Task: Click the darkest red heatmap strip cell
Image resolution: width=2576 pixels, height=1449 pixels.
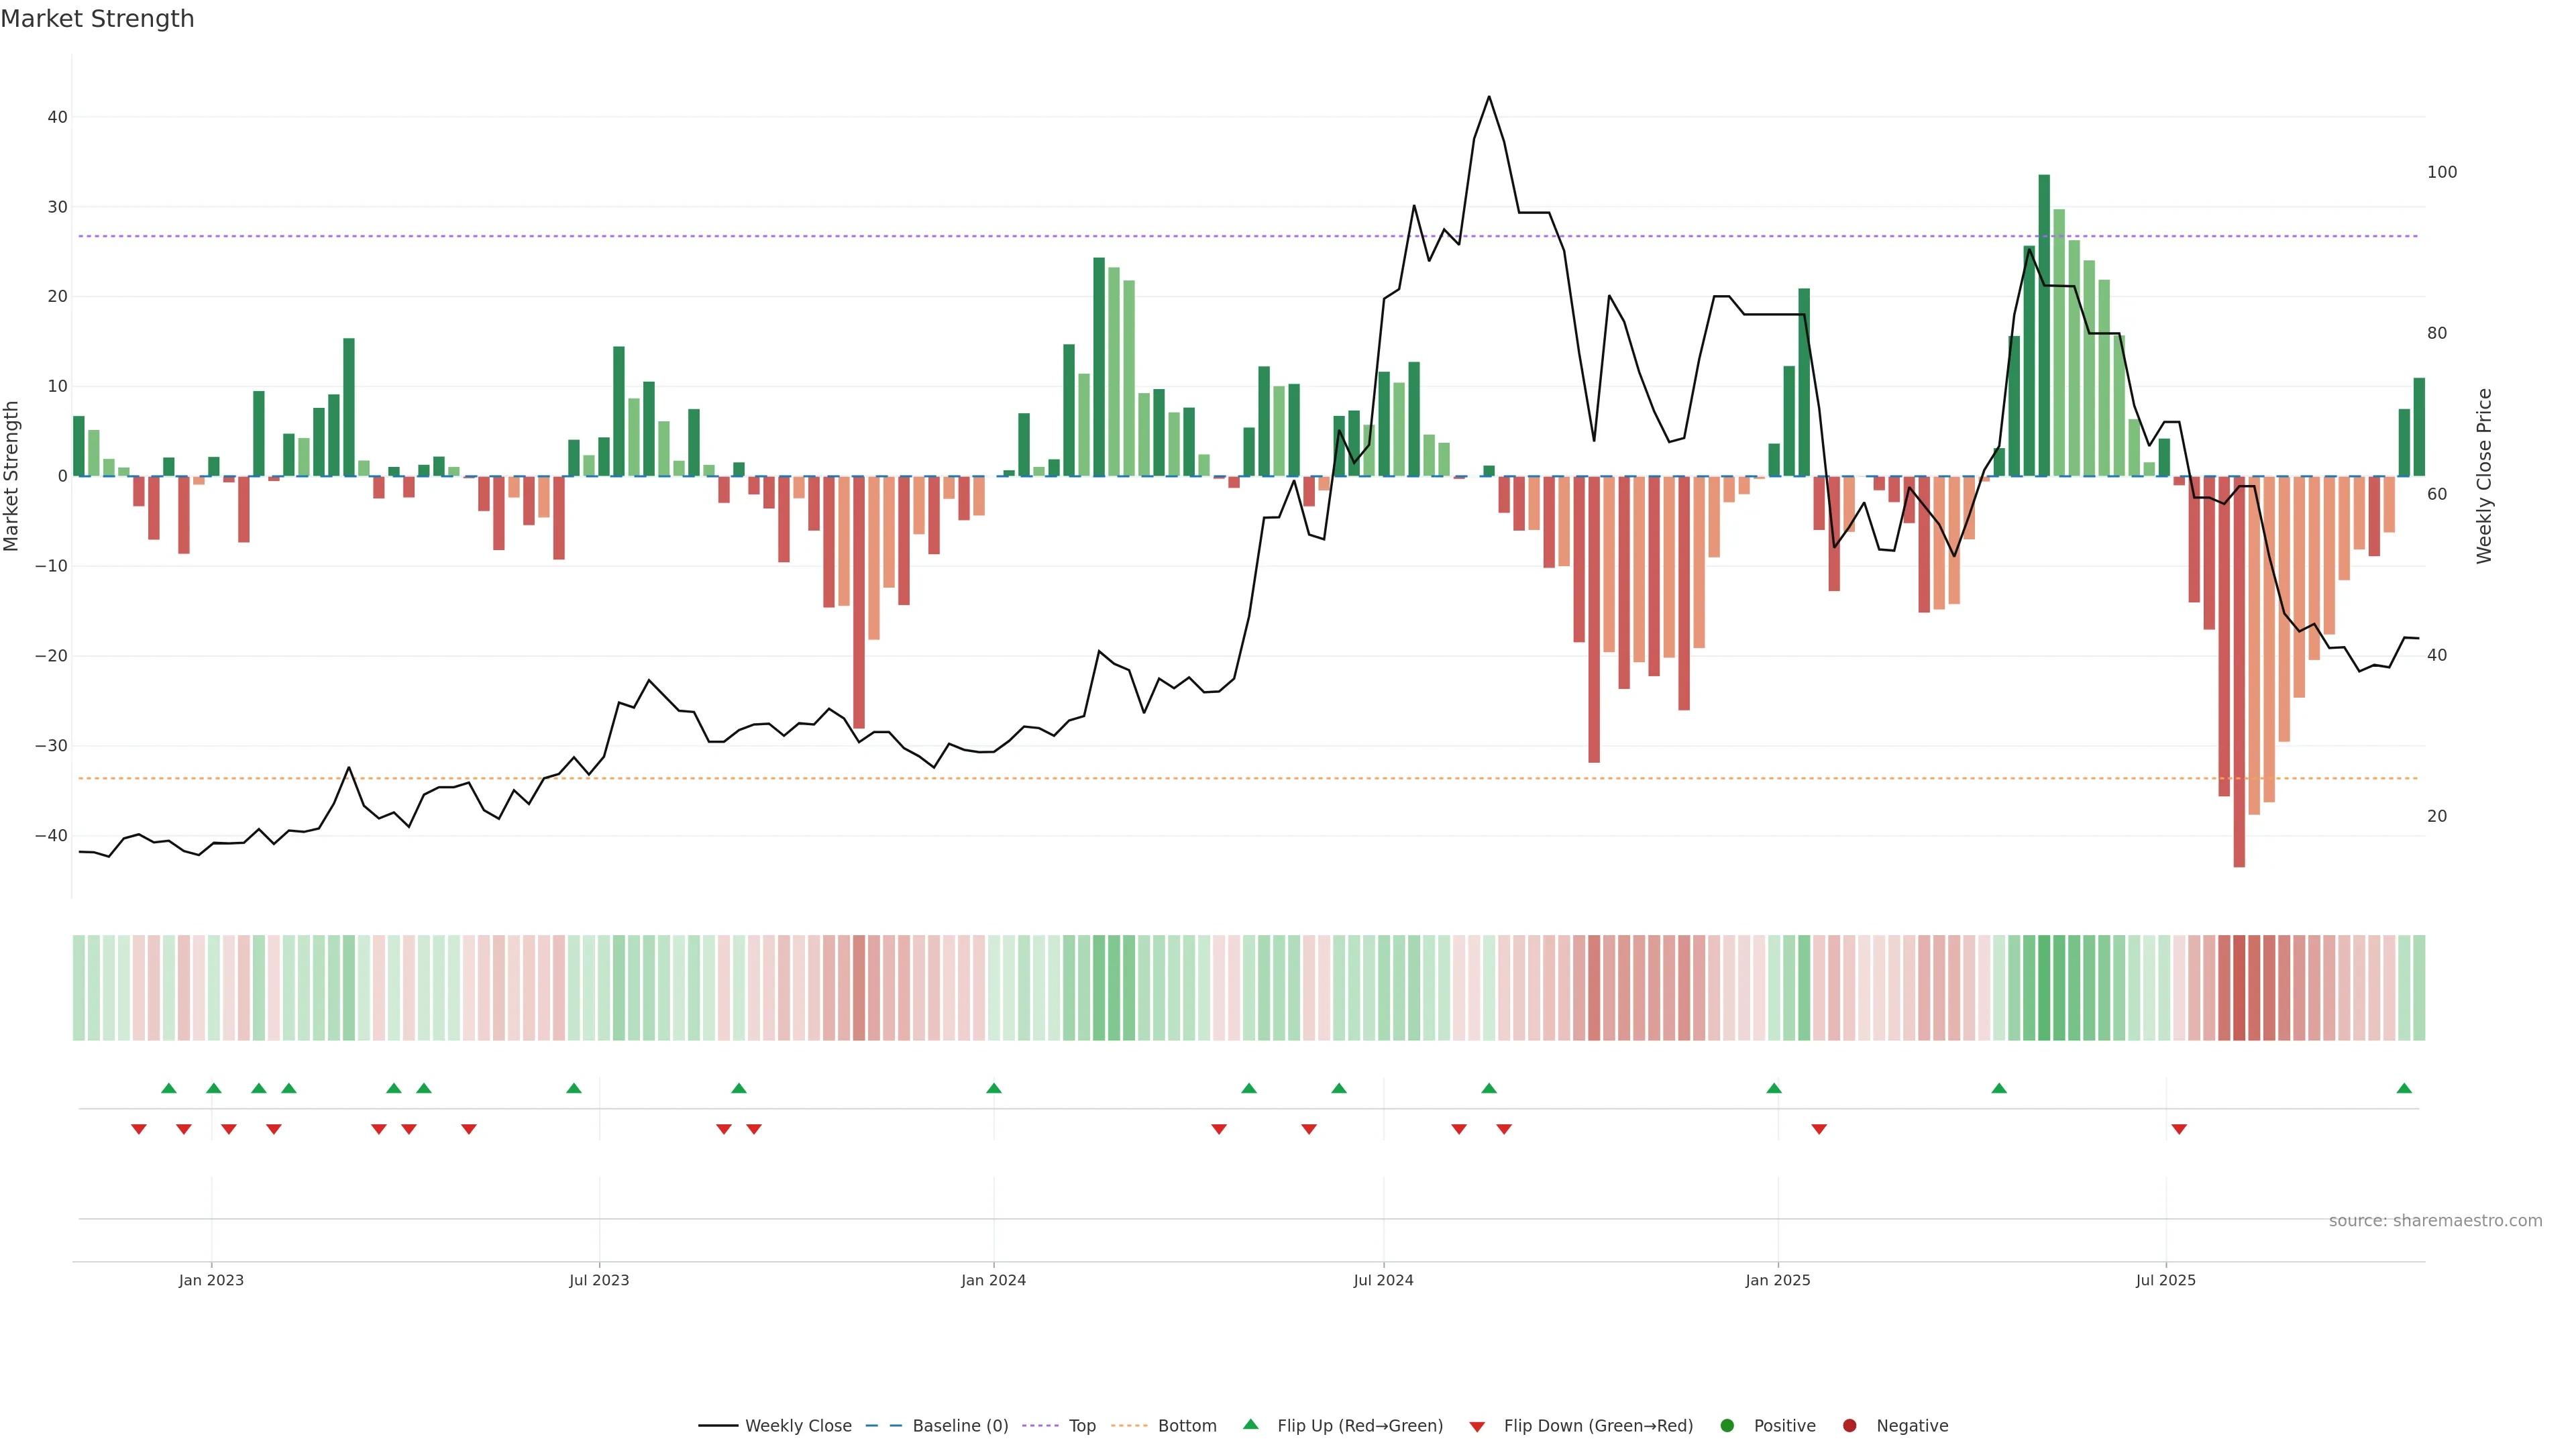Action: click(x=2239, y=988)
